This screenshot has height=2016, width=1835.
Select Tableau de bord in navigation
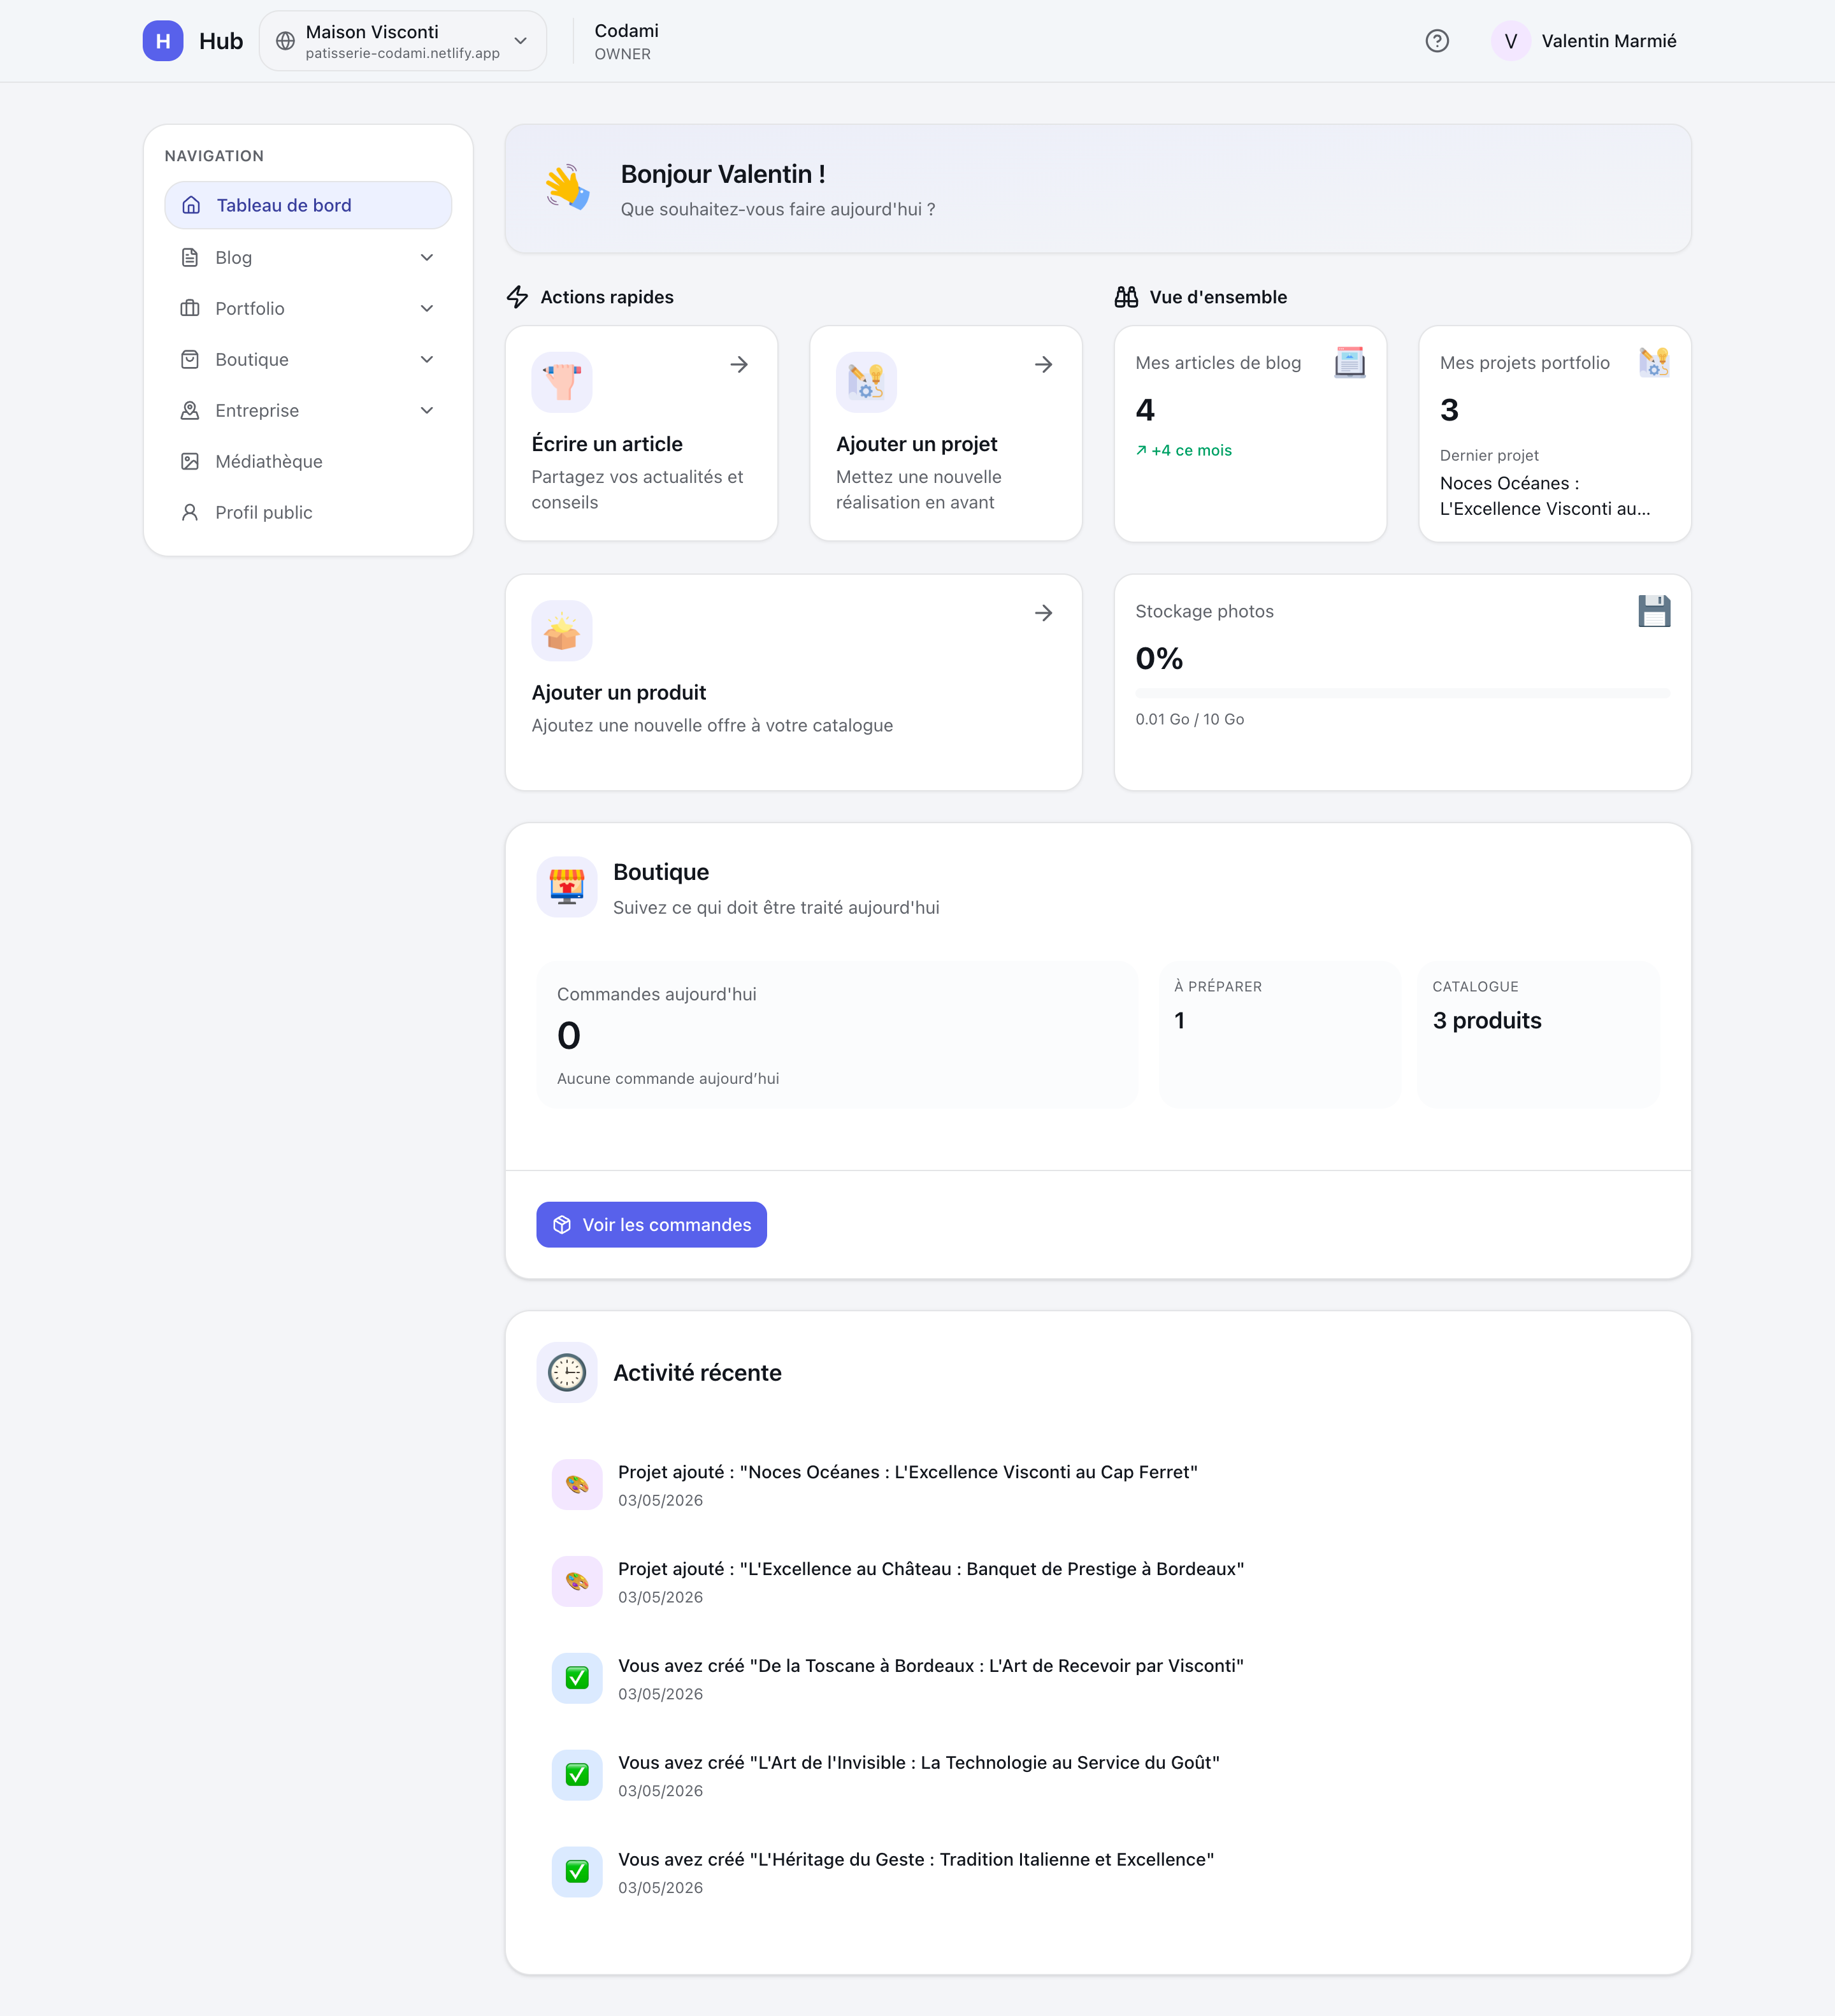point(308,205)
